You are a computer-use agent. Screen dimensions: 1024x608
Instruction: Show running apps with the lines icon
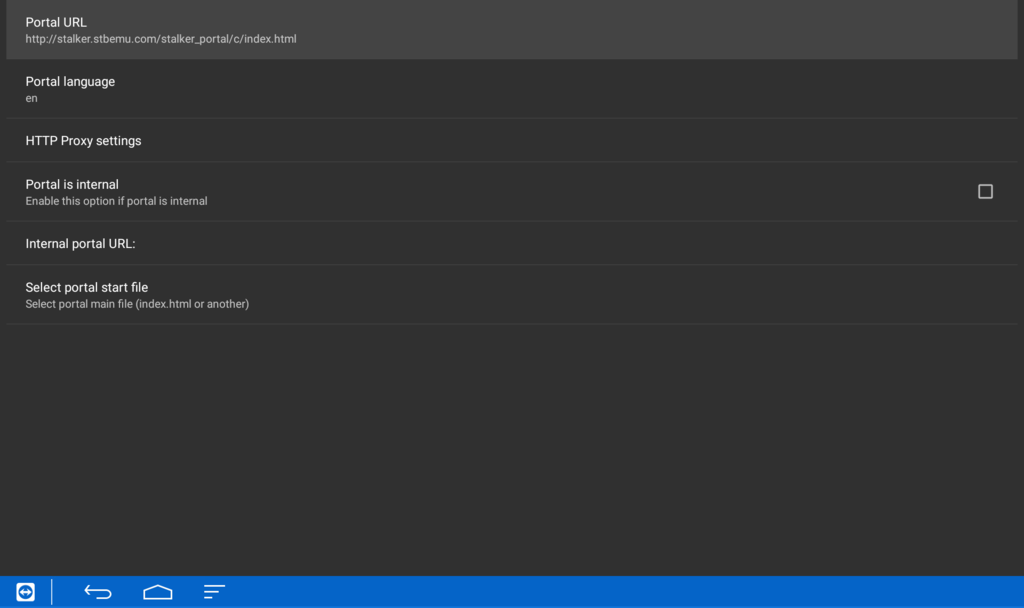point(214,591)
